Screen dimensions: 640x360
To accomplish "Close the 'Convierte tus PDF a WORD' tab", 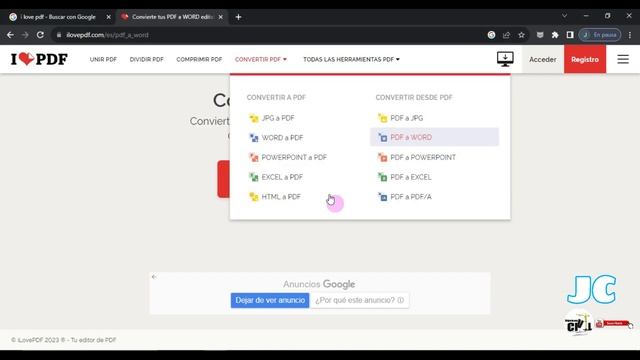I will [x=220, y=17].
